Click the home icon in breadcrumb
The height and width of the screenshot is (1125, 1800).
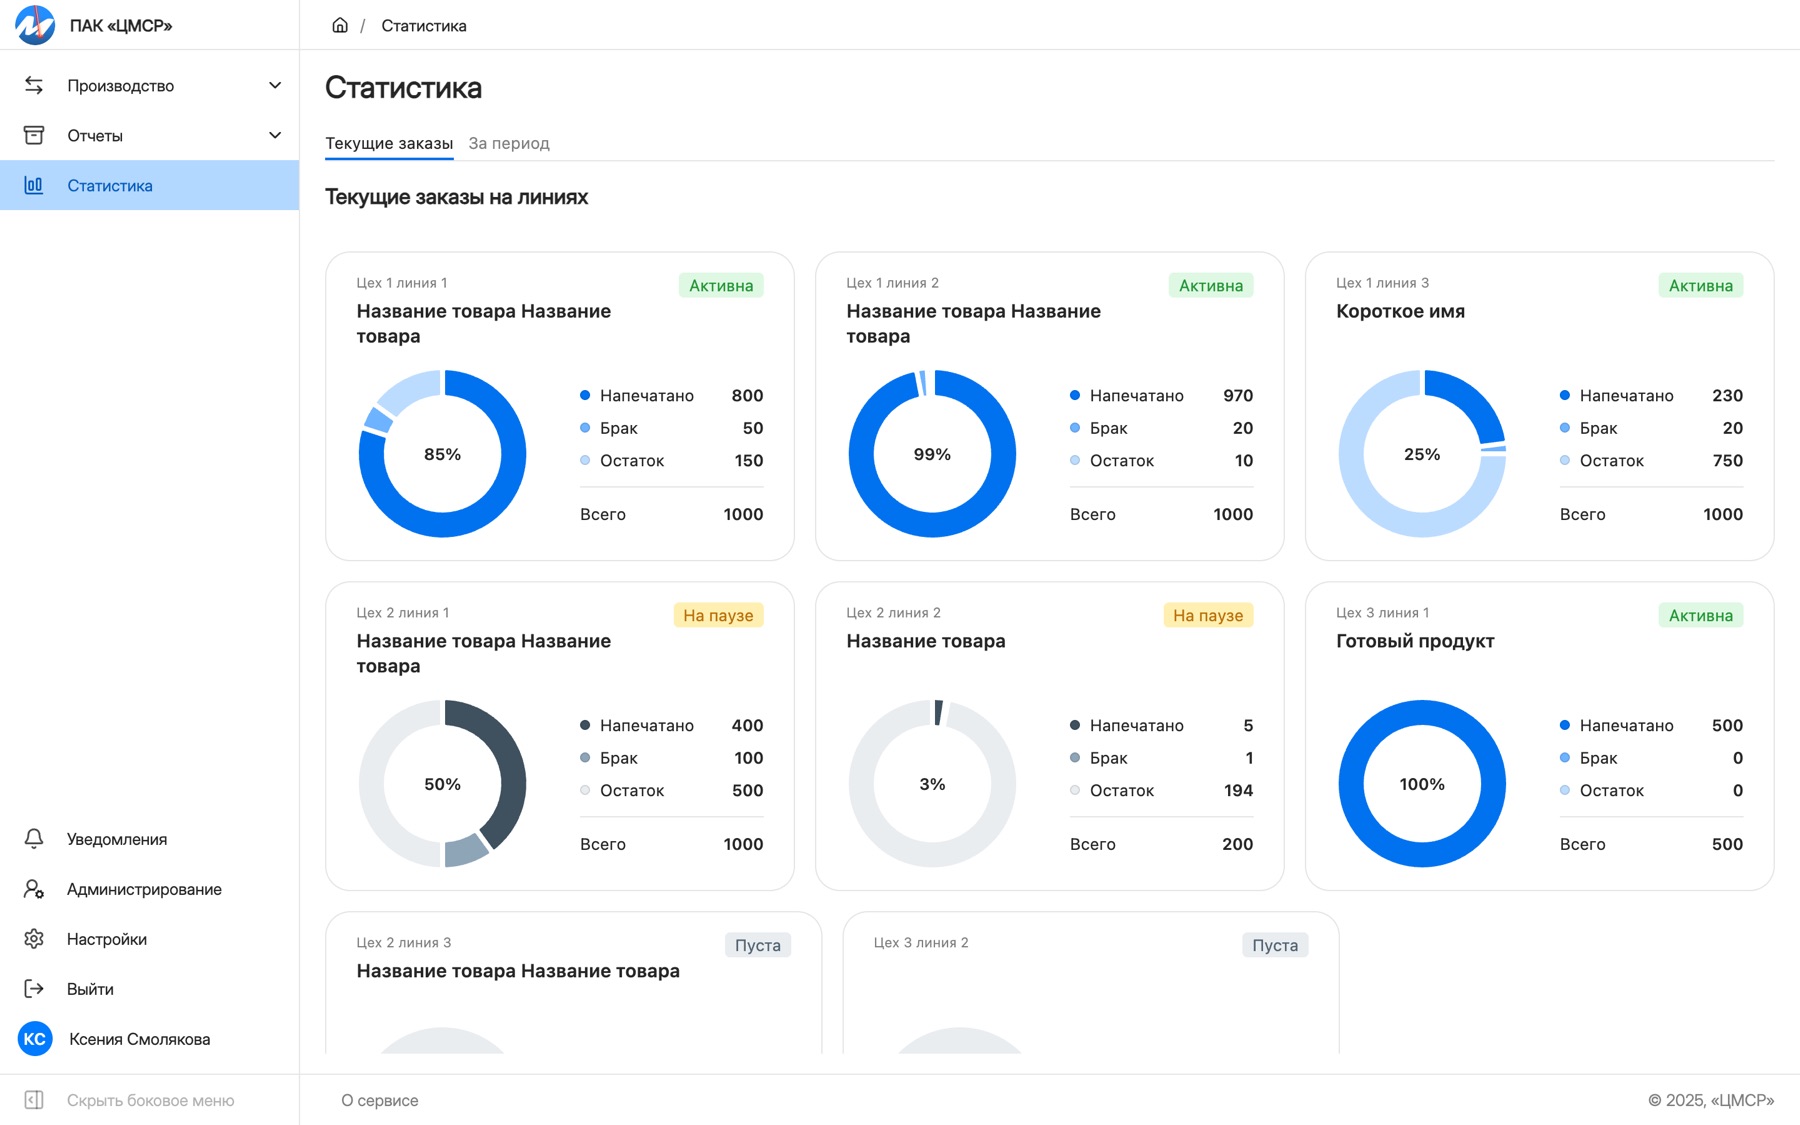tap(340, 25)
